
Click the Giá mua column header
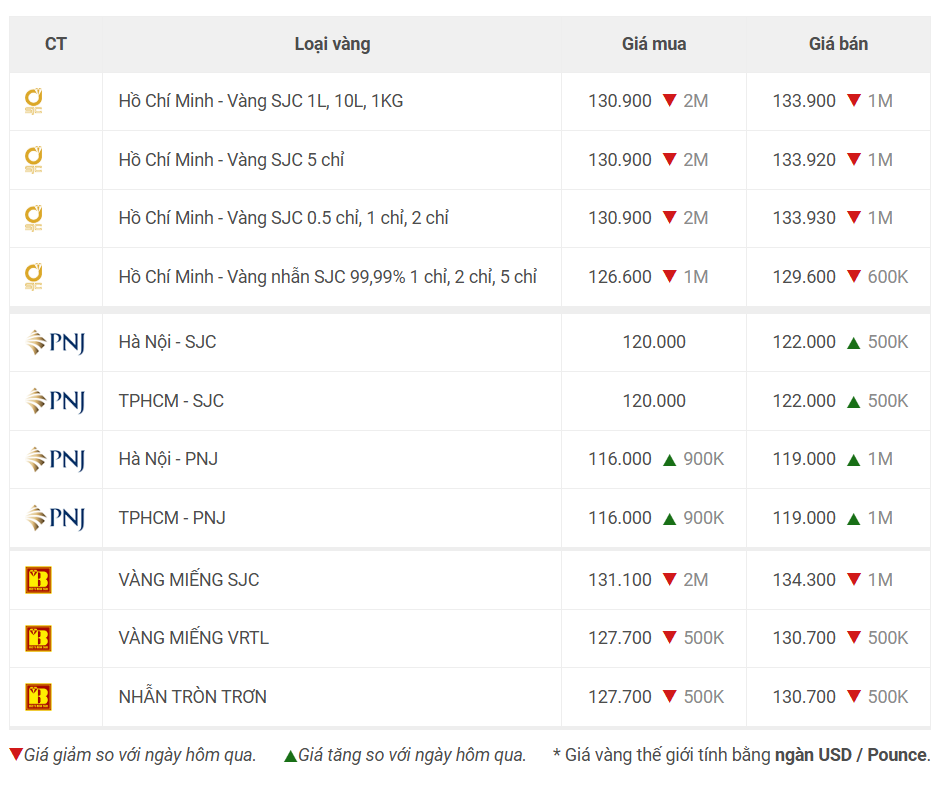click(654, 44)
